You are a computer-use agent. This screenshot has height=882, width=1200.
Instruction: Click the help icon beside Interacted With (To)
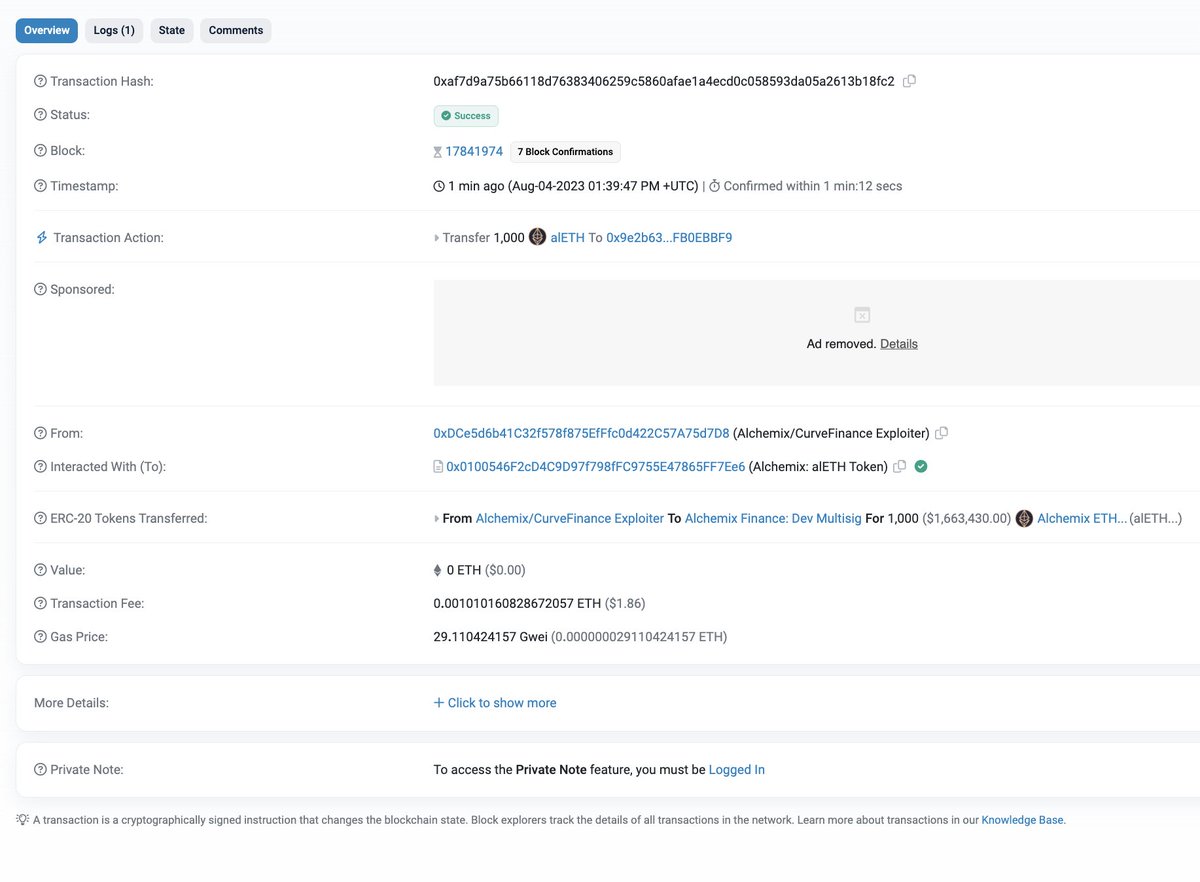40,467
